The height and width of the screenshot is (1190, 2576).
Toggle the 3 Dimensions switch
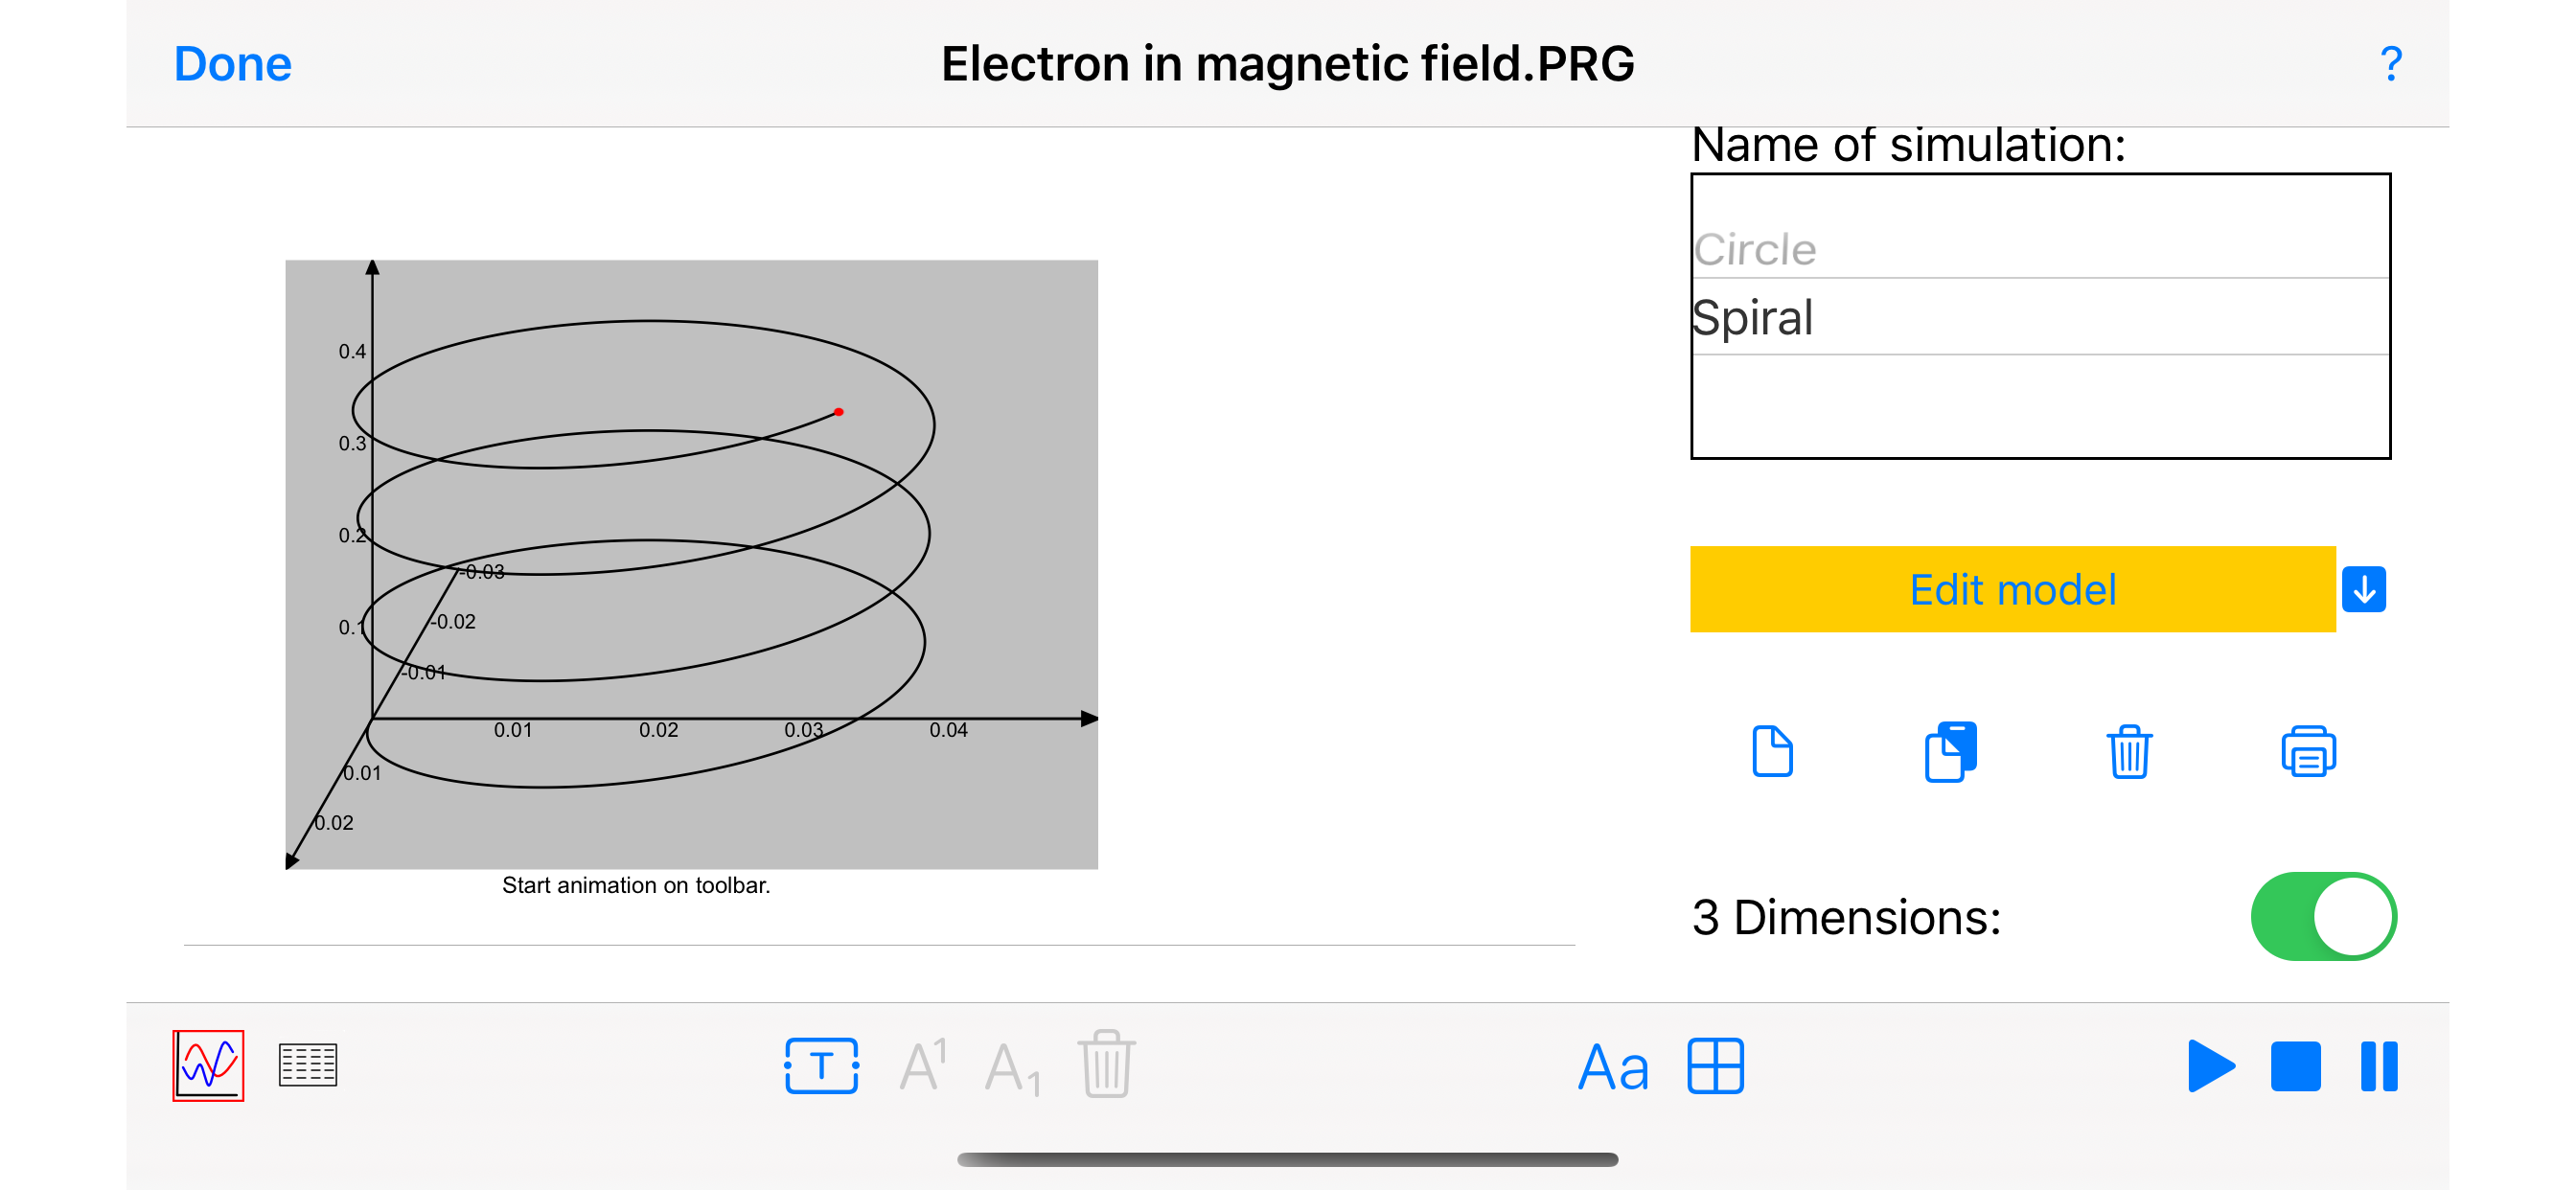click(2322, 916)
